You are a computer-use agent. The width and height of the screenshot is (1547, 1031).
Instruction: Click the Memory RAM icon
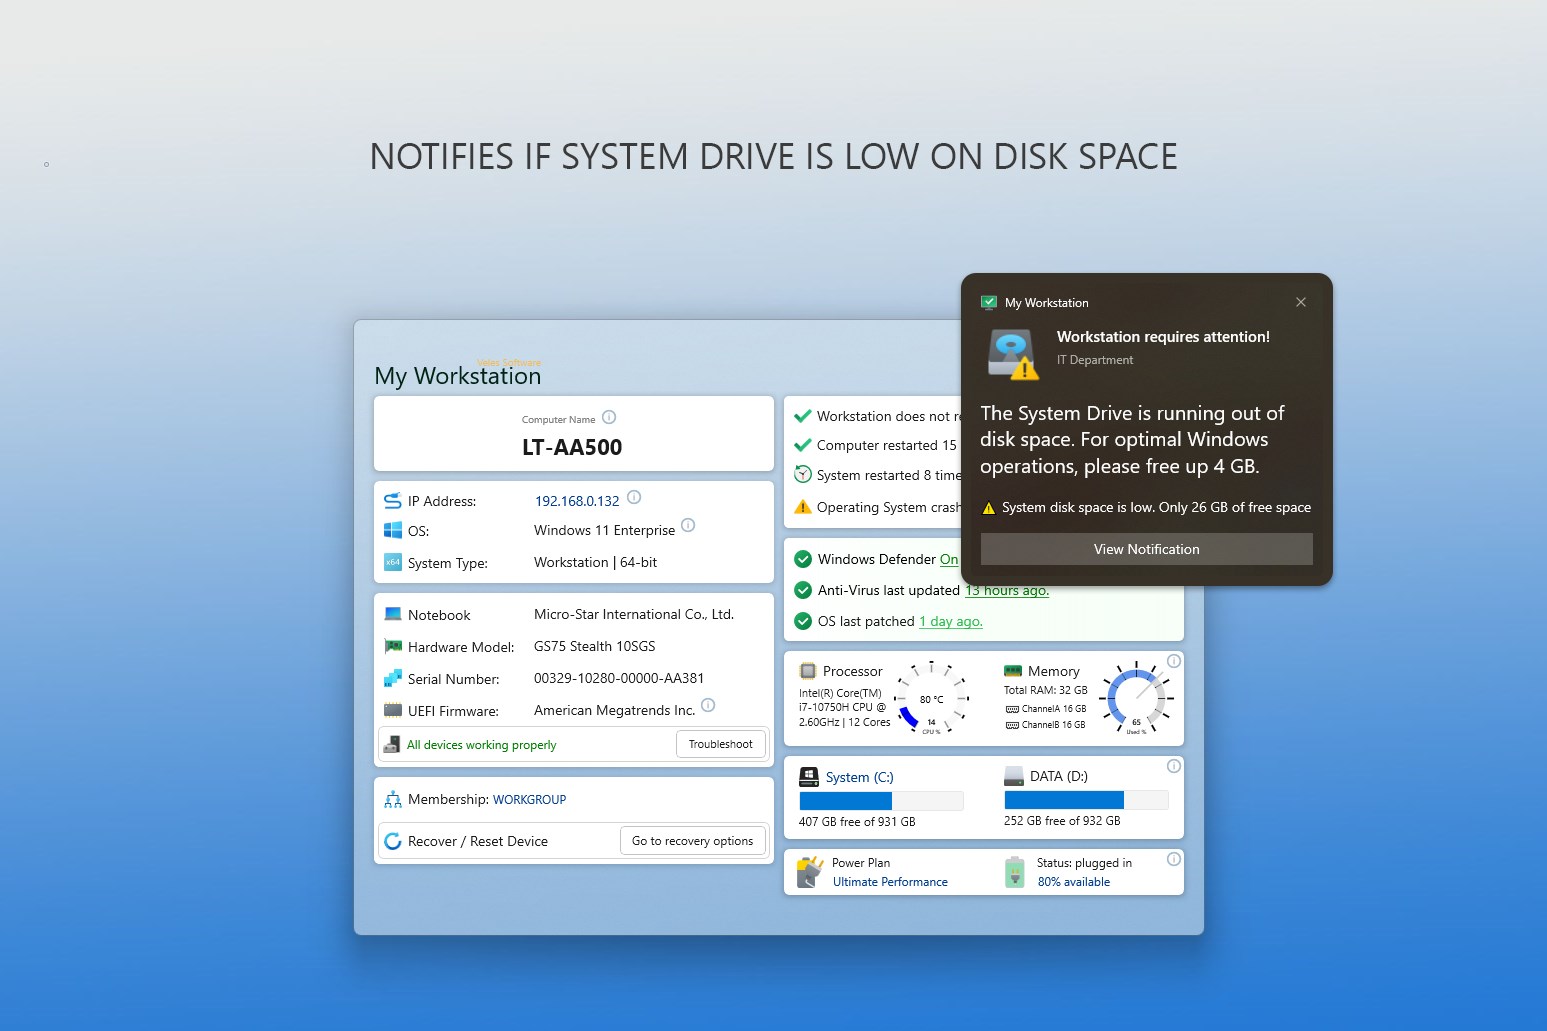1013,671
